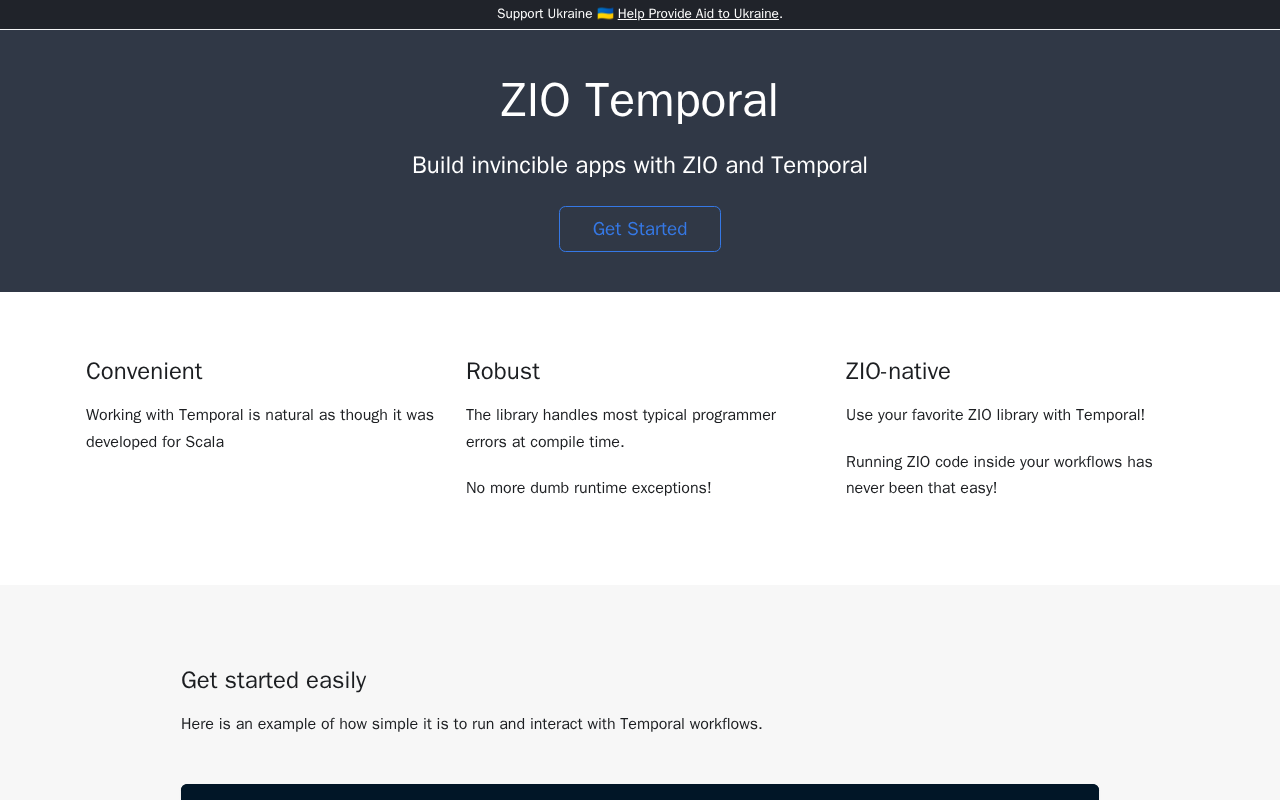Click the 'No more dumb runtime exceptions!' line
Viewport: 1280px width, 800px height.
point(588,488)
